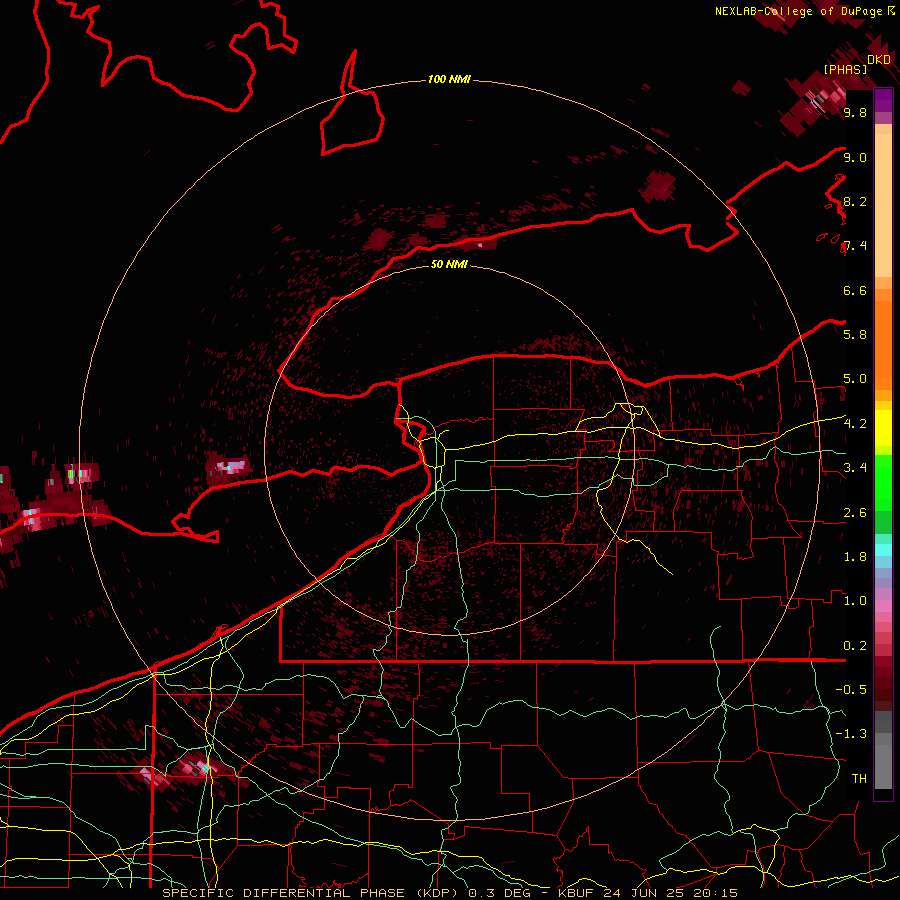
Task: Click the TH threshold label on the scale
Action: point(859,779)
